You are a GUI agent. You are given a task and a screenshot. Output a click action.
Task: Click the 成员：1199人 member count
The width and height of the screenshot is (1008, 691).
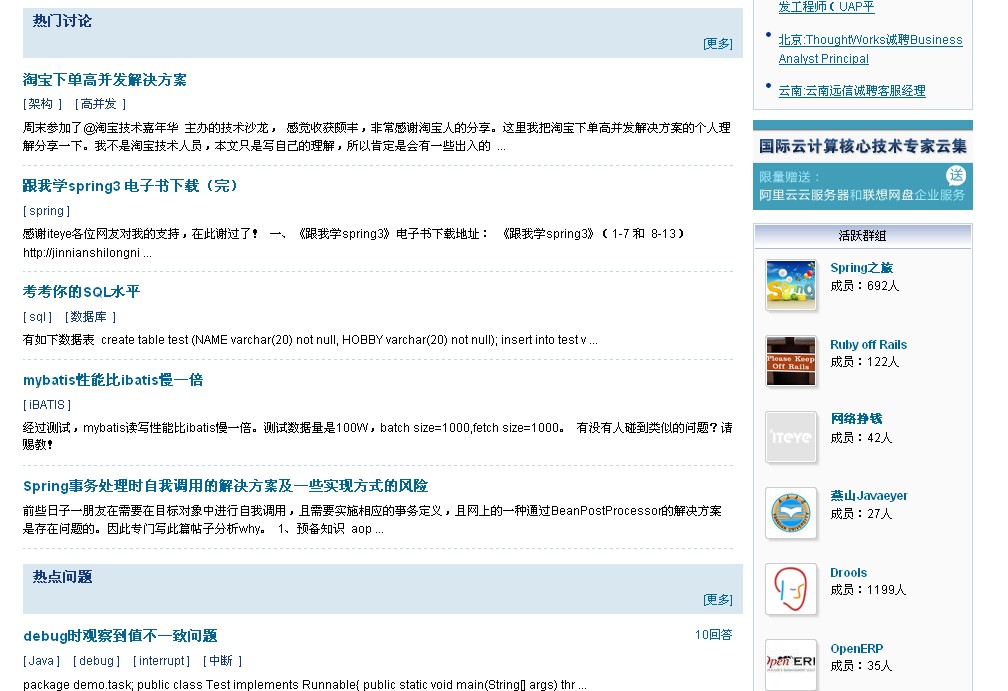868,590
